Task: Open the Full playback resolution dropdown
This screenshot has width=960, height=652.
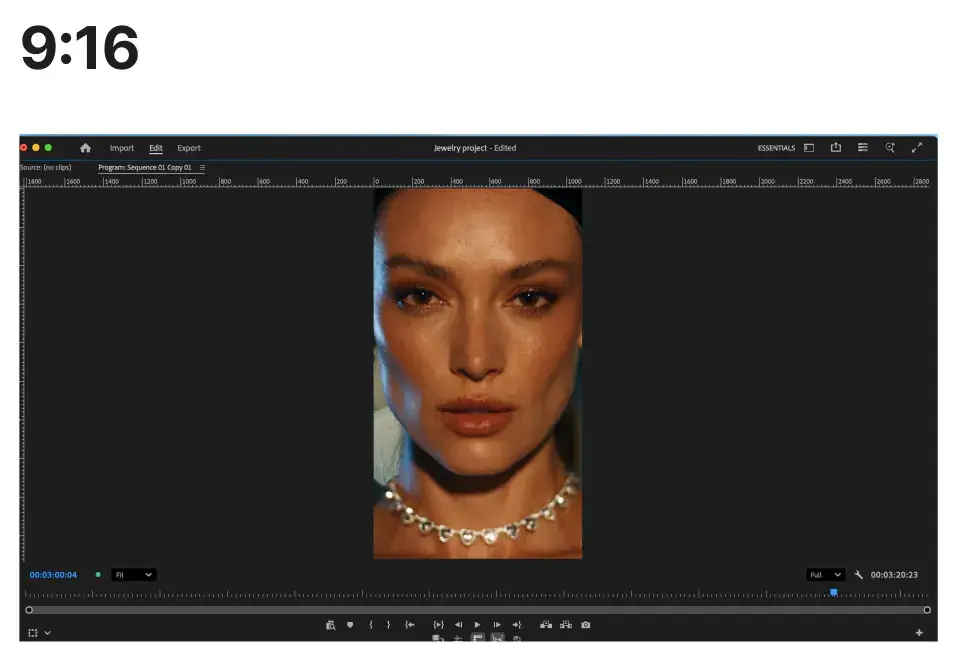Action: pyautogui.click(x=825, y=575)
